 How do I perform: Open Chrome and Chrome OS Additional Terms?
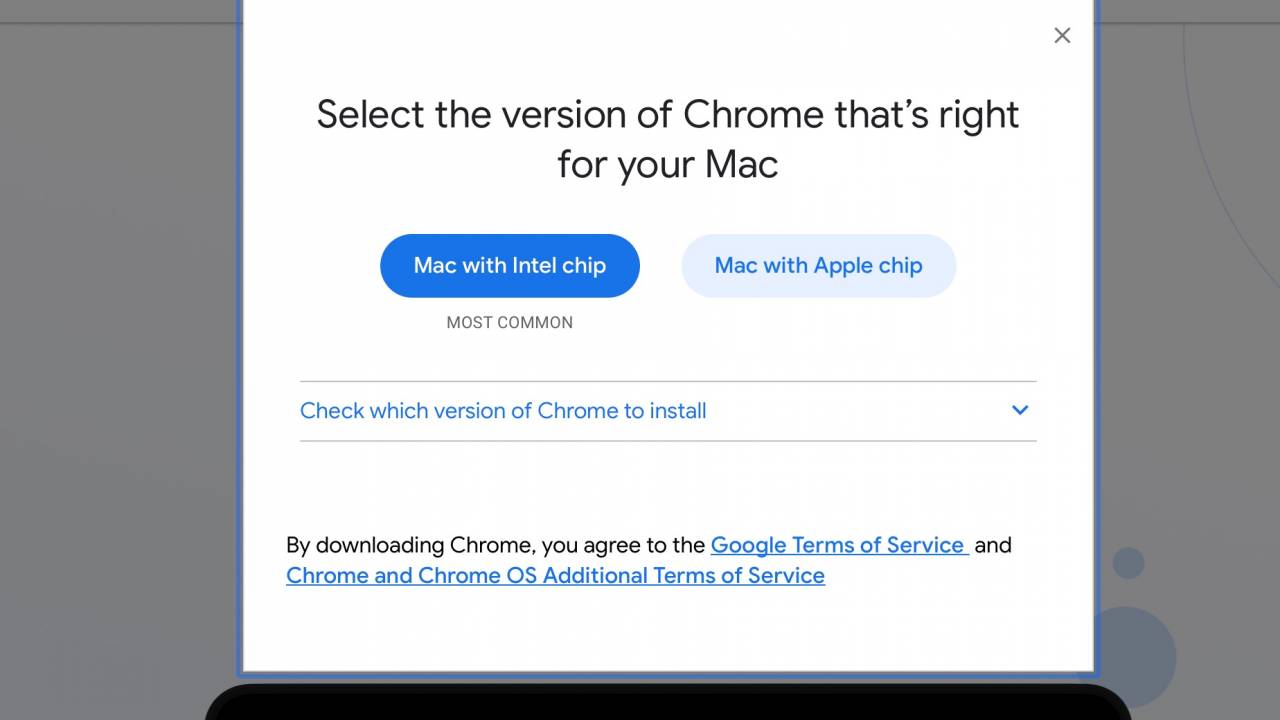pyautogui.click(x=555, y=576)
